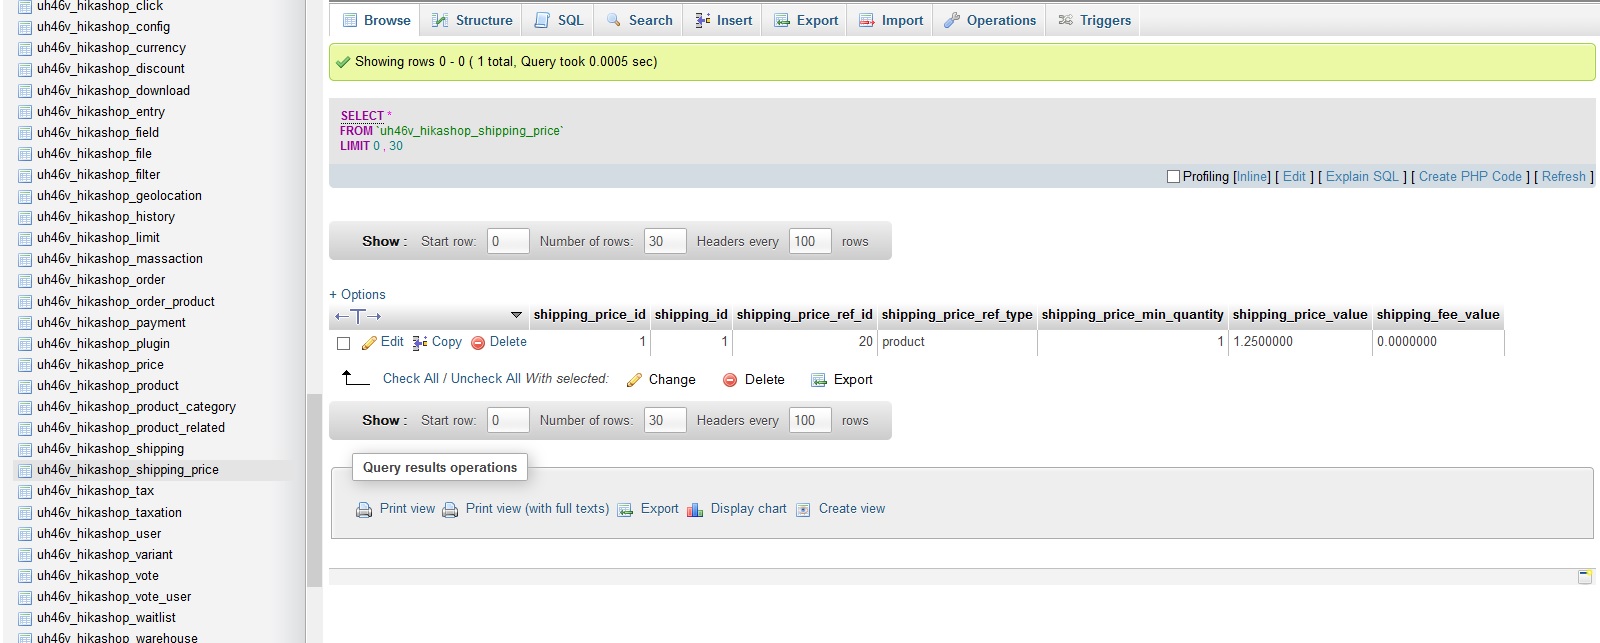
Task: Click top Headers every input field
Action: tap(810, 241)
